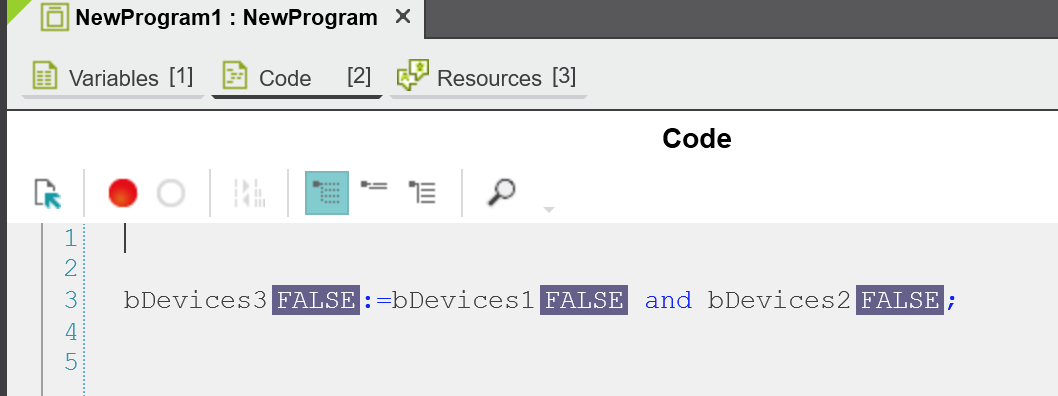Click line number 3 in the gutter
This screenshot has width=1058, height=396.
tap(71, 300)
